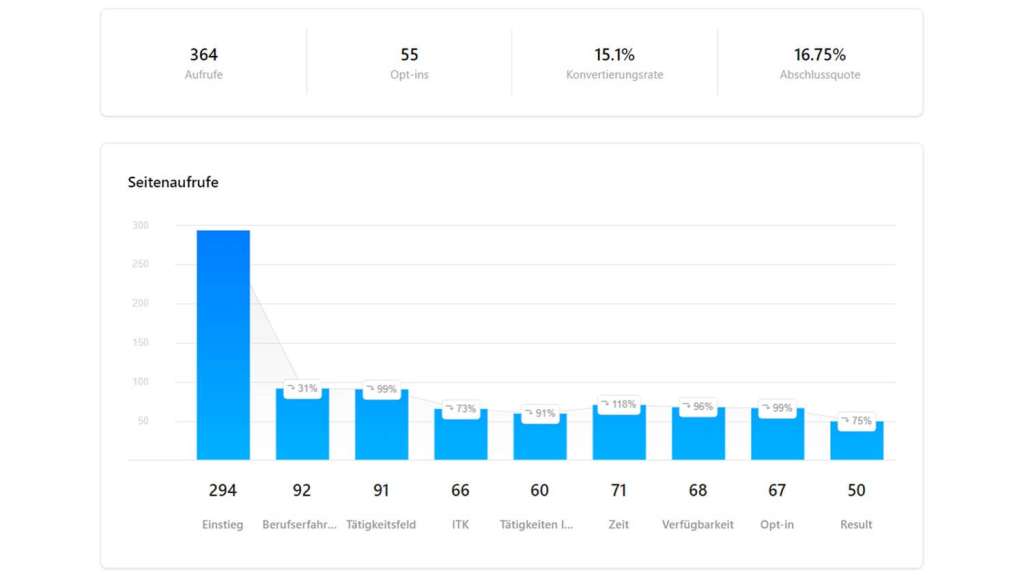
Task: Click the 118% badge above the Zeit bar
Action: pyautogui.click(x=619, y=403)
